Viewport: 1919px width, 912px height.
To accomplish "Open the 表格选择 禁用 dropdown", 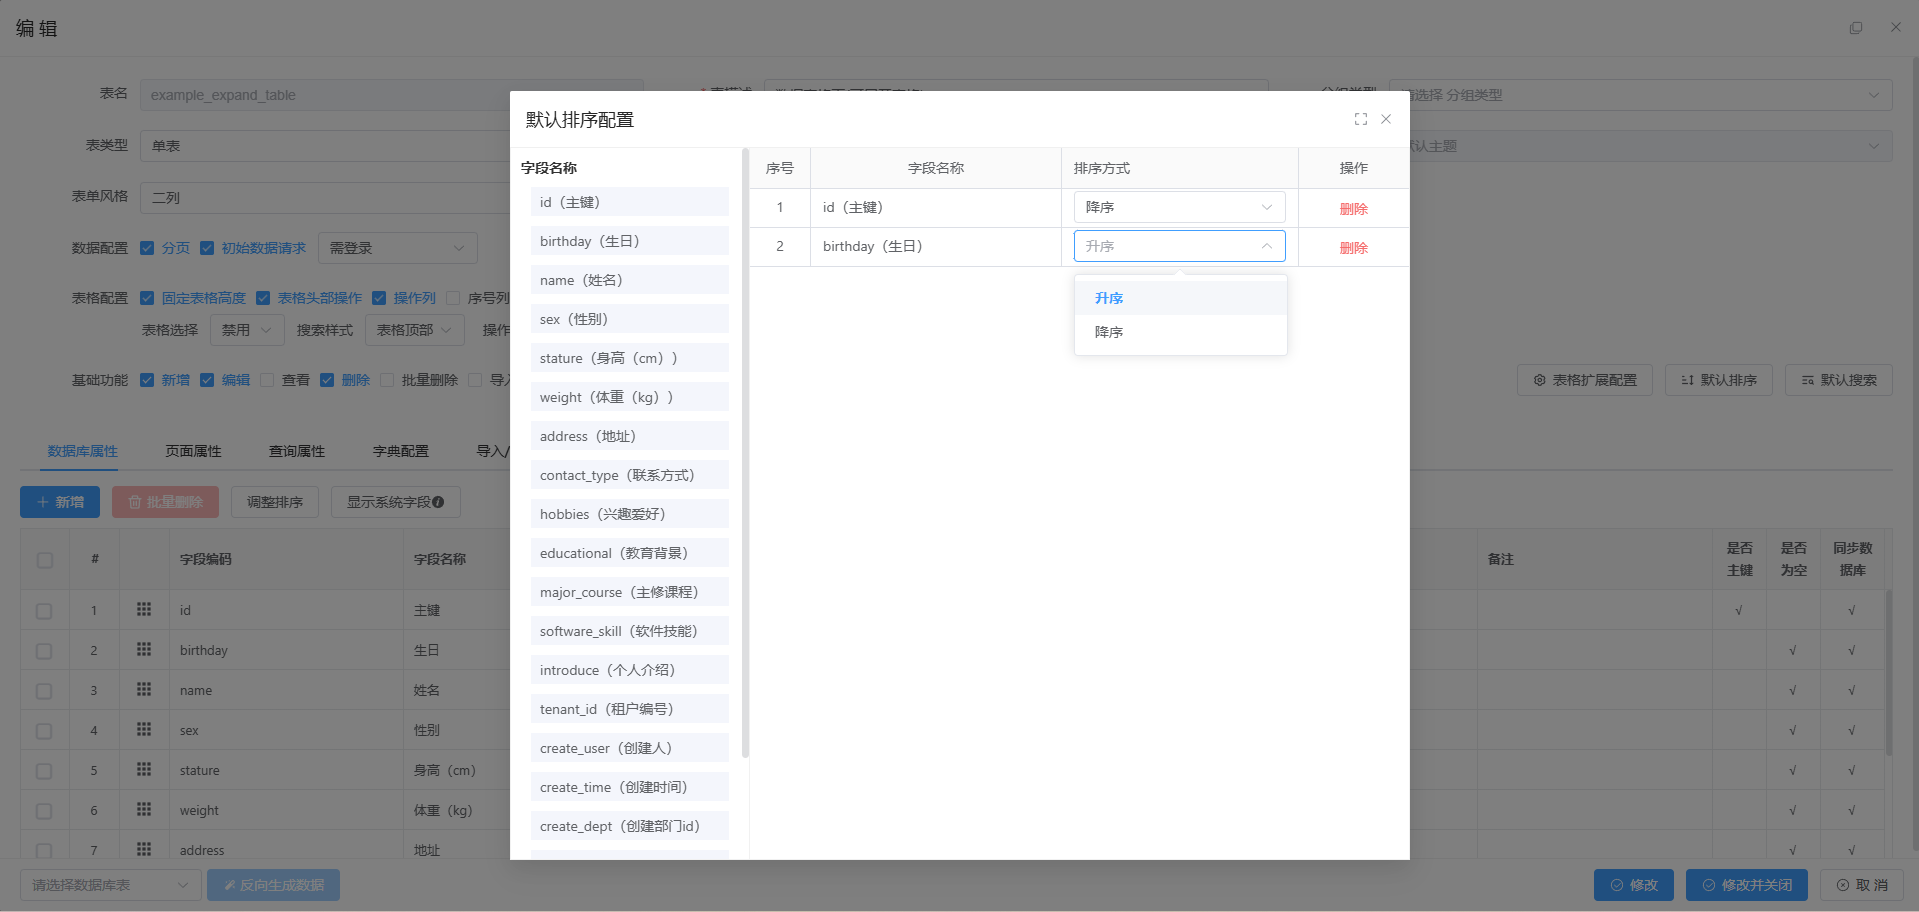I will tap(246, 330).
